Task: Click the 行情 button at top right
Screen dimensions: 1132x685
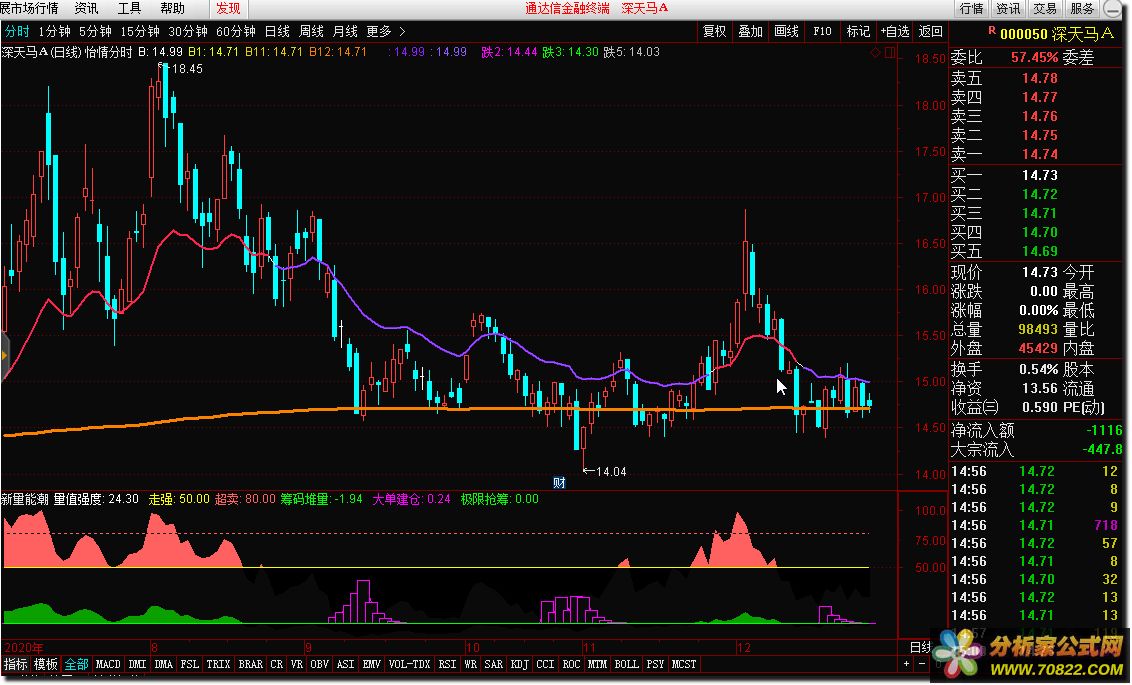Action: point(972,9)
